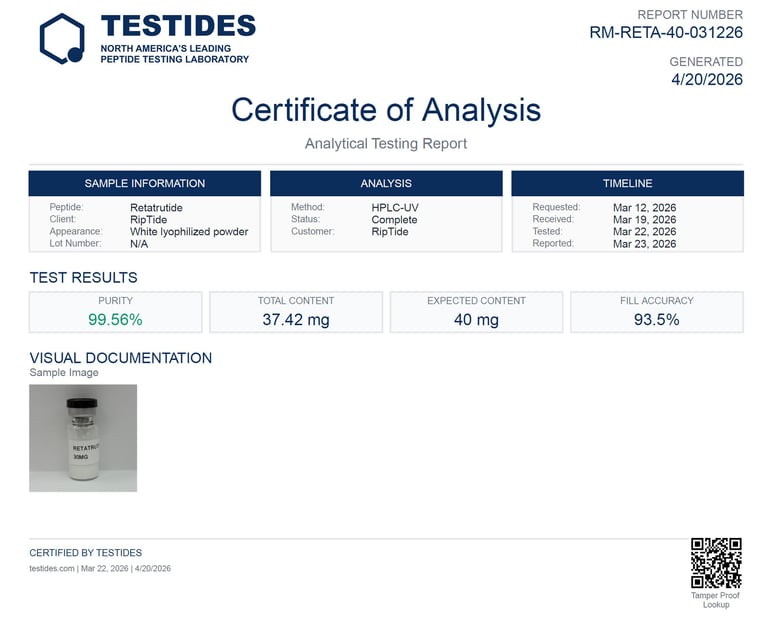Image resolution: width=768 pixels, height=618 pixels.
Task: Click White lyophilized powder appearance value
Action: (189, 232)
